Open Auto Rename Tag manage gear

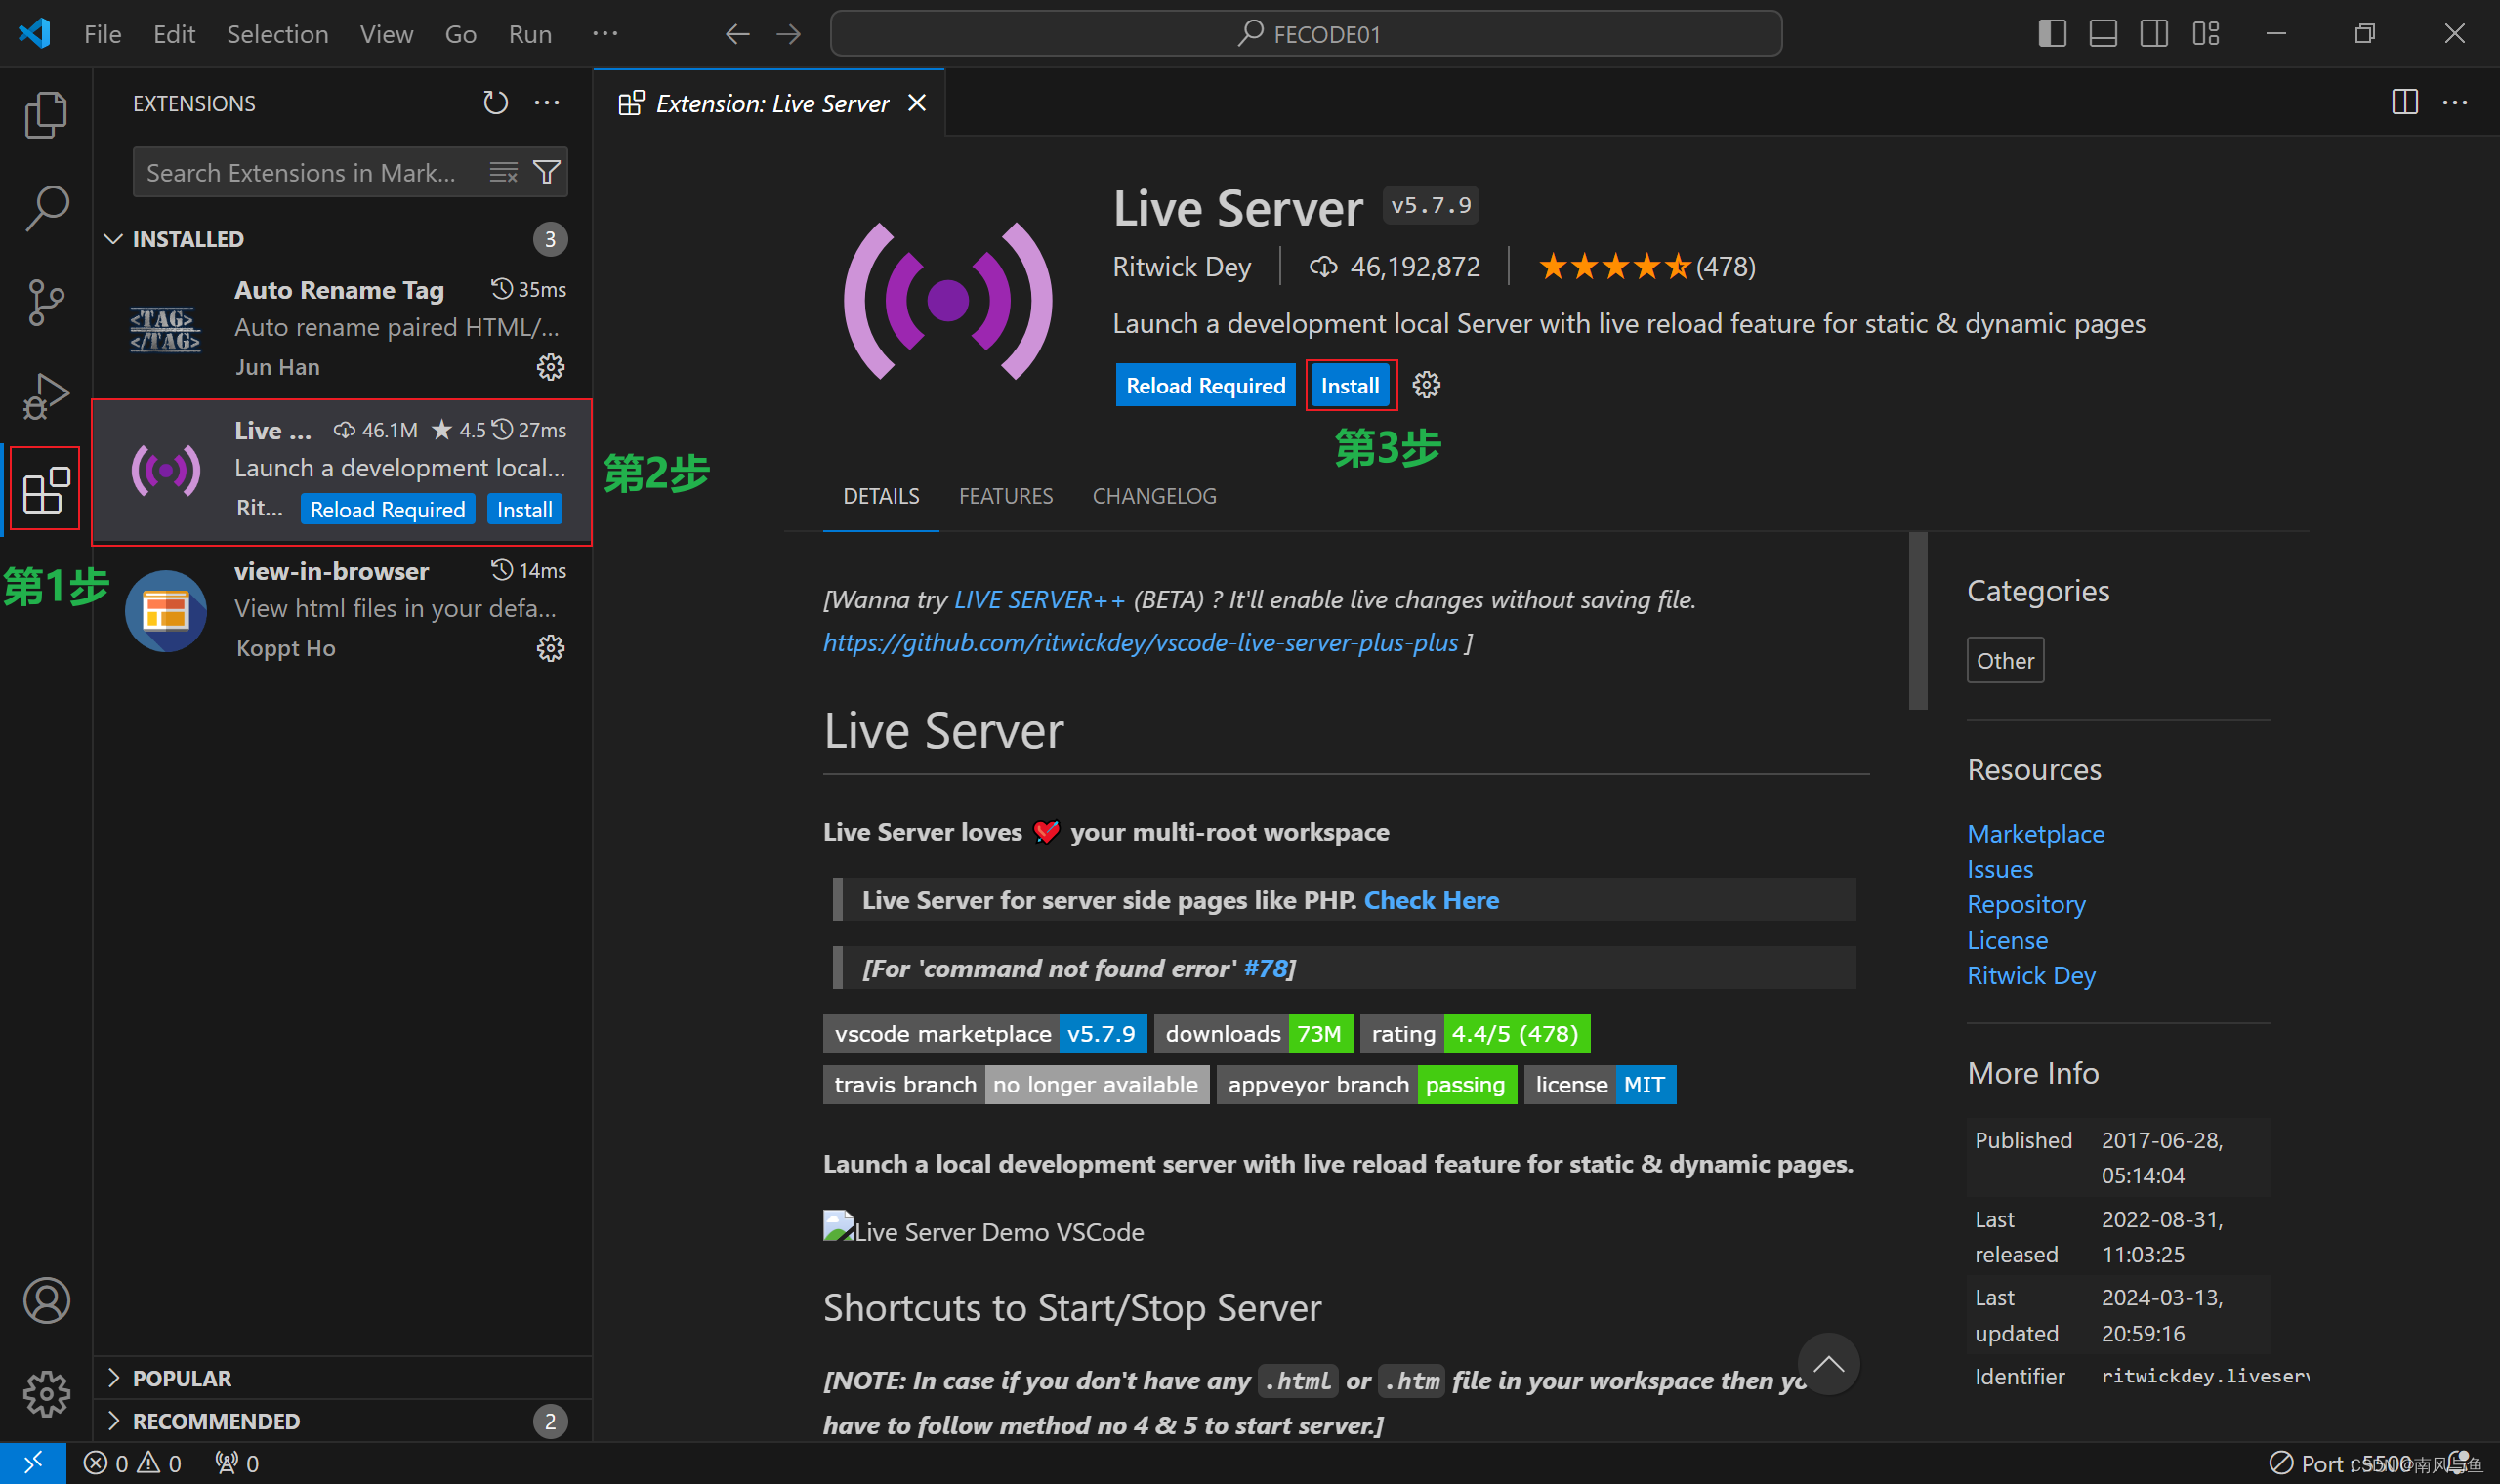click(x=550, y=367)
